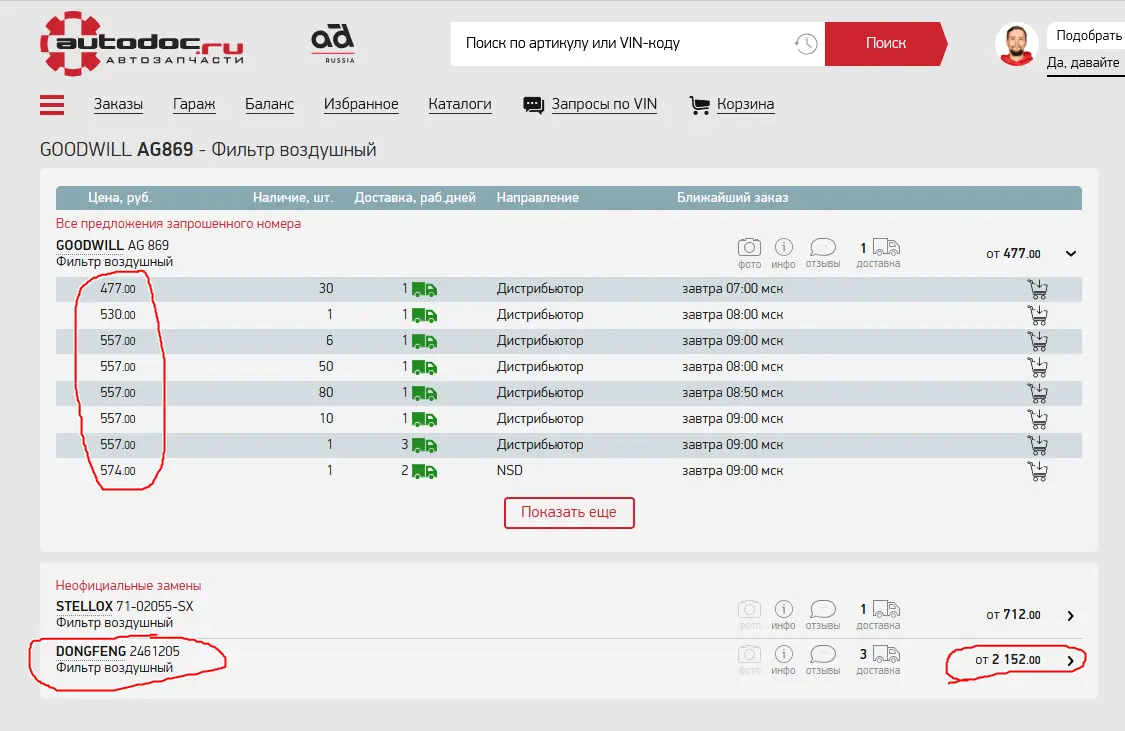1125x731 pixels.
Task: Go to the autodoc.ru logo homepage
Action: (x=141, y=44)
